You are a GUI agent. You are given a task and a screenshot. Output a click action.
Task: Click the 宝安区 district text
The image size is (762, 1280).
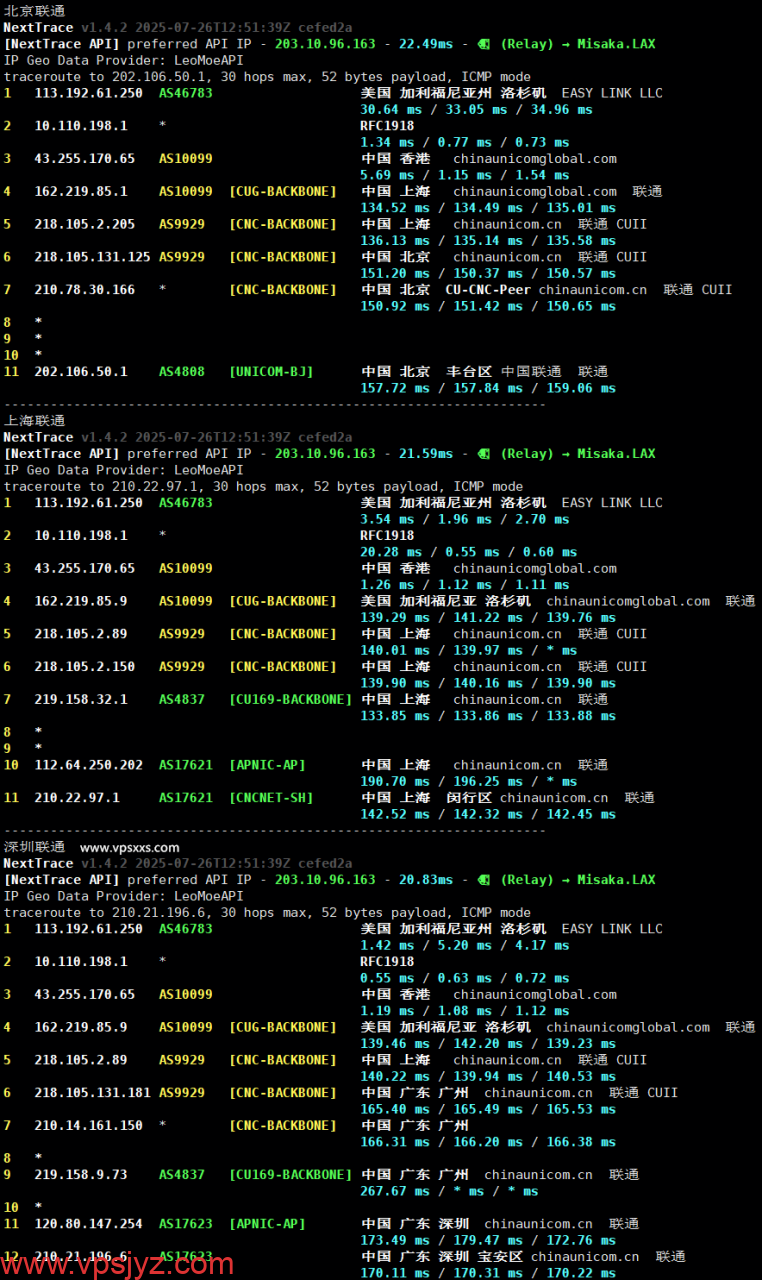tap(500, 1257)
